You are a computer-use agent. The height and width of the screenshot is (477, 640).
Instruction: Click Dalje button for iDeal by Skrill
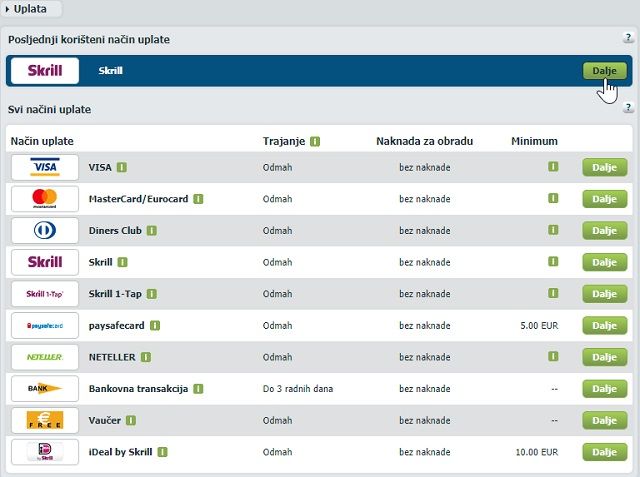tap(604, 452)
